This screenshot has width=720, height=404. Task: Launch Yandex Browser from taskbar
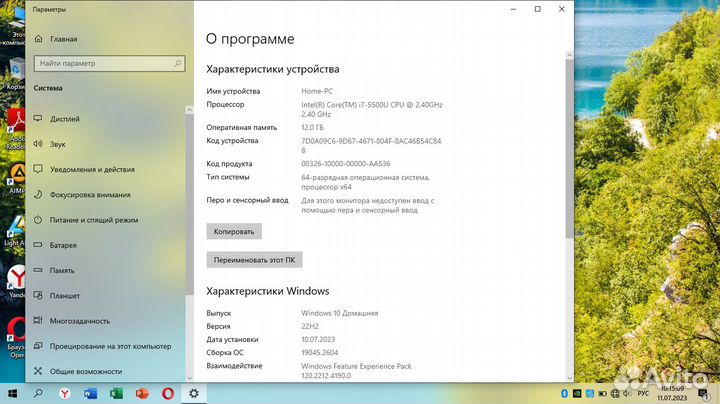[x=65, y=393]
